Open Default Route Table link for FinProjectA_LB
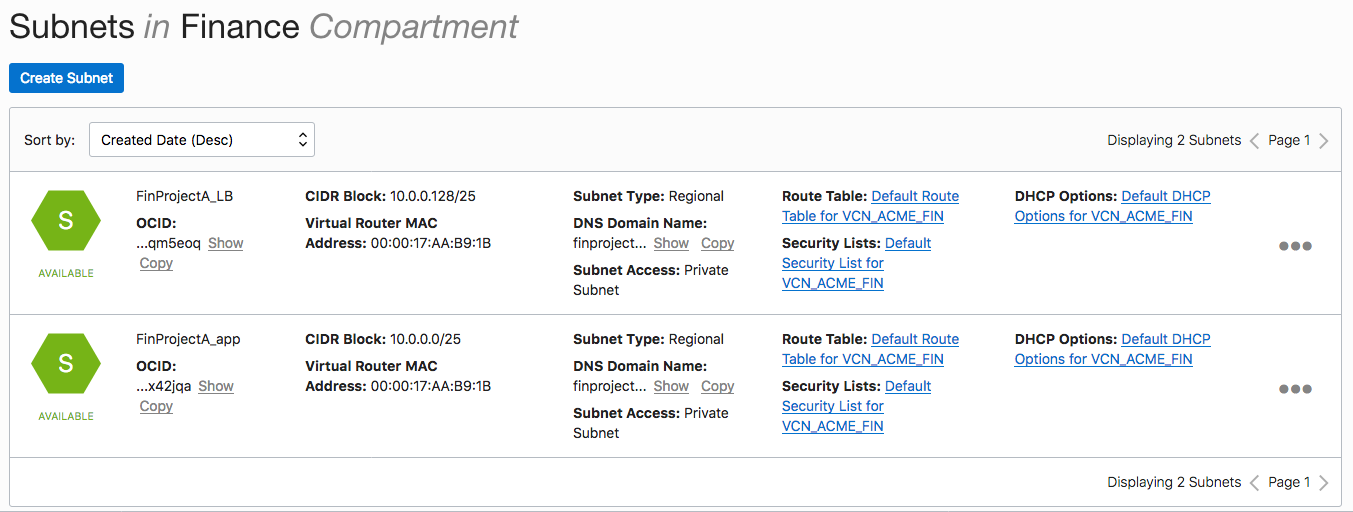The height and width of the screenshot is (512, 1353). click(x=915, y=197)
